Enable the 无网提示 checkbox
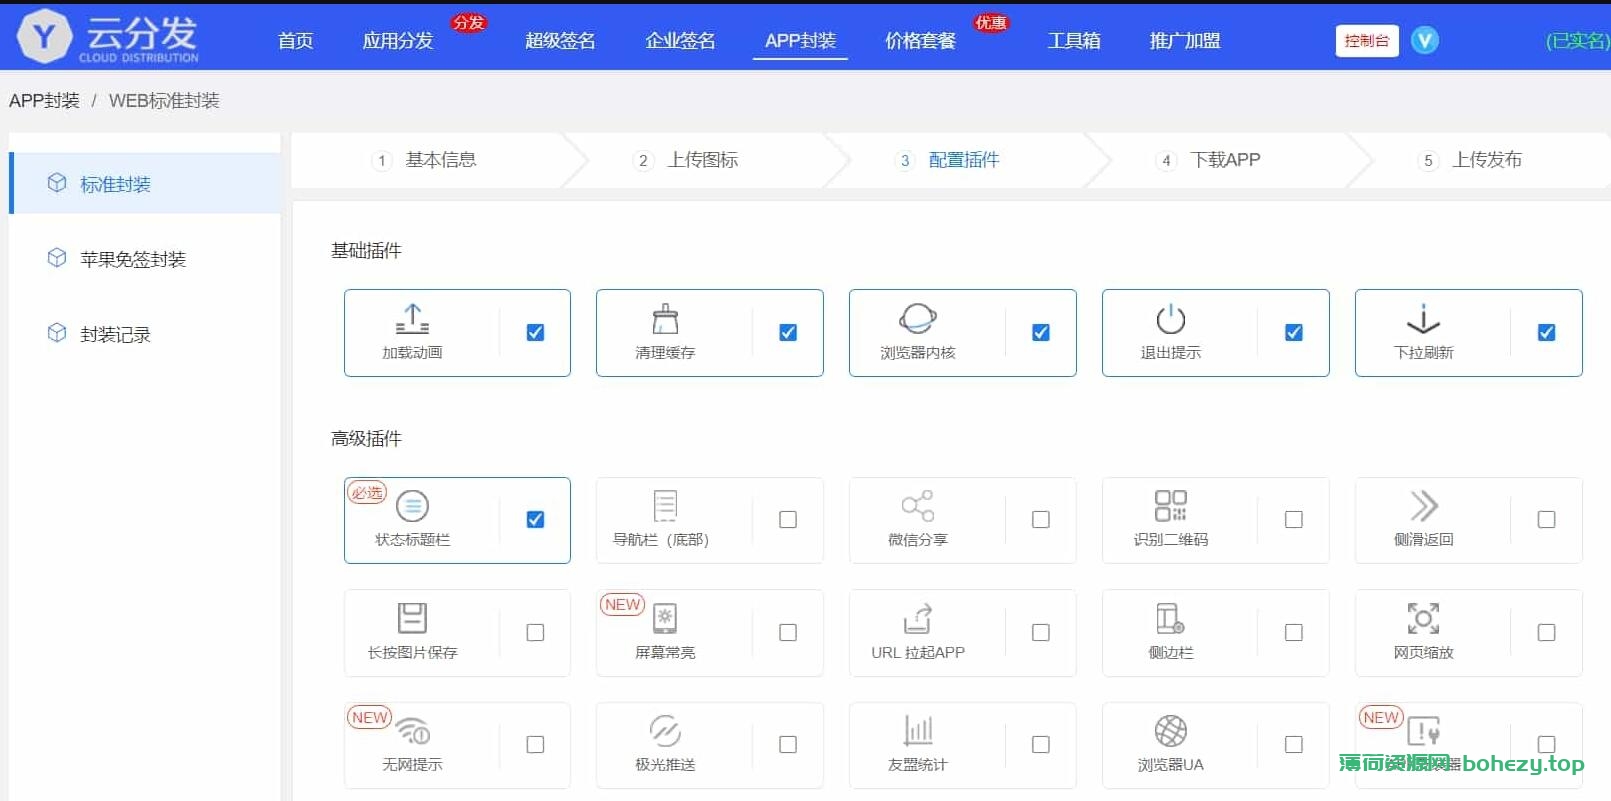This screenshot has height=801, width=1611. click(x=535, y=744)
